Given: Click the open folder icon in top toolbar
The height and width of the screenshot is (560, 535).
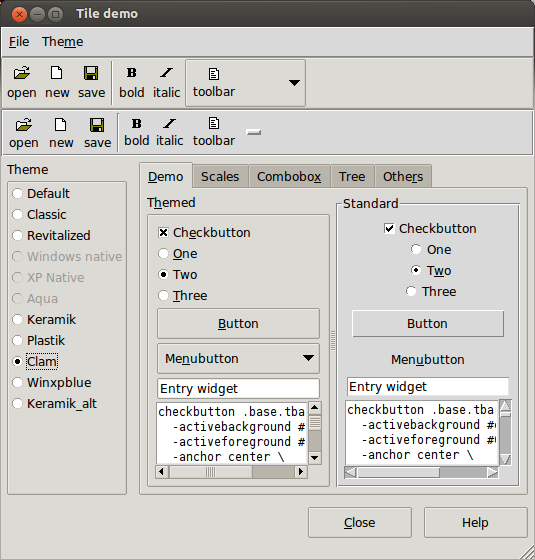Looking at the screenshot, I should [21, 73].
